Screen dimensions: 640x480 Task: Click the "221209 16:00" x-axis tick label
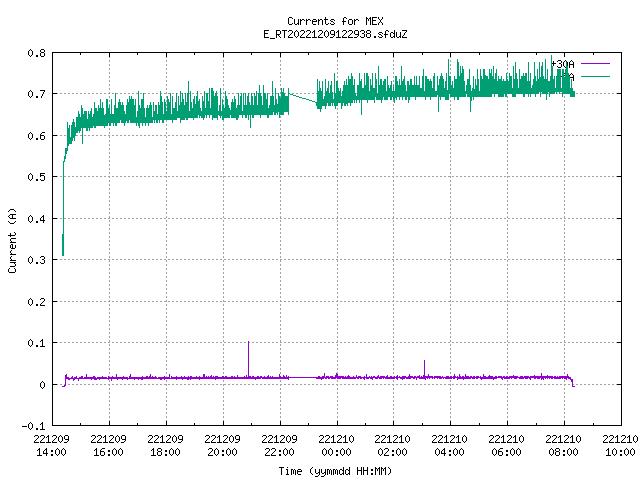[109, 446]
